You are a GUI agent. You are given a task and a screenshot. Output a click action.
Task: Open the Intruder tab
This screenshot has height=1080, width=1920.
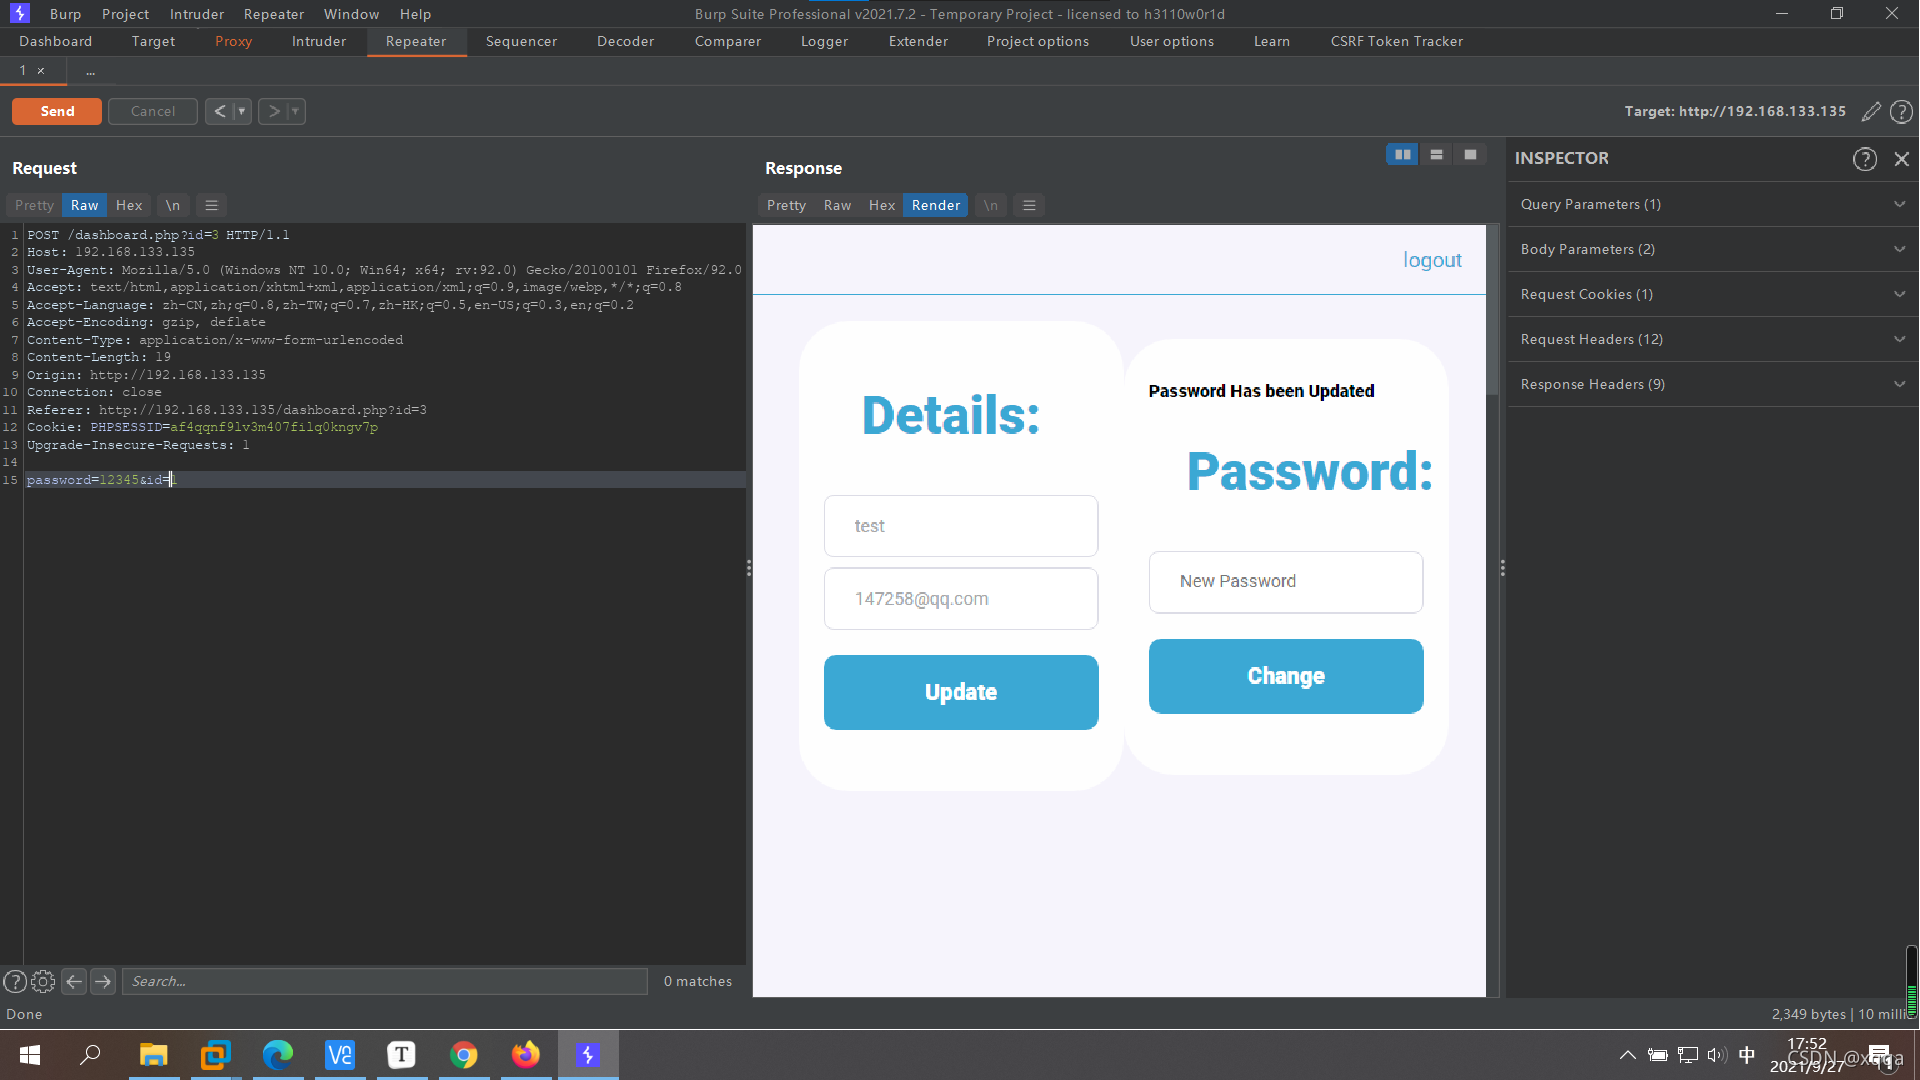pyautogui.click(x=319, y=41)
